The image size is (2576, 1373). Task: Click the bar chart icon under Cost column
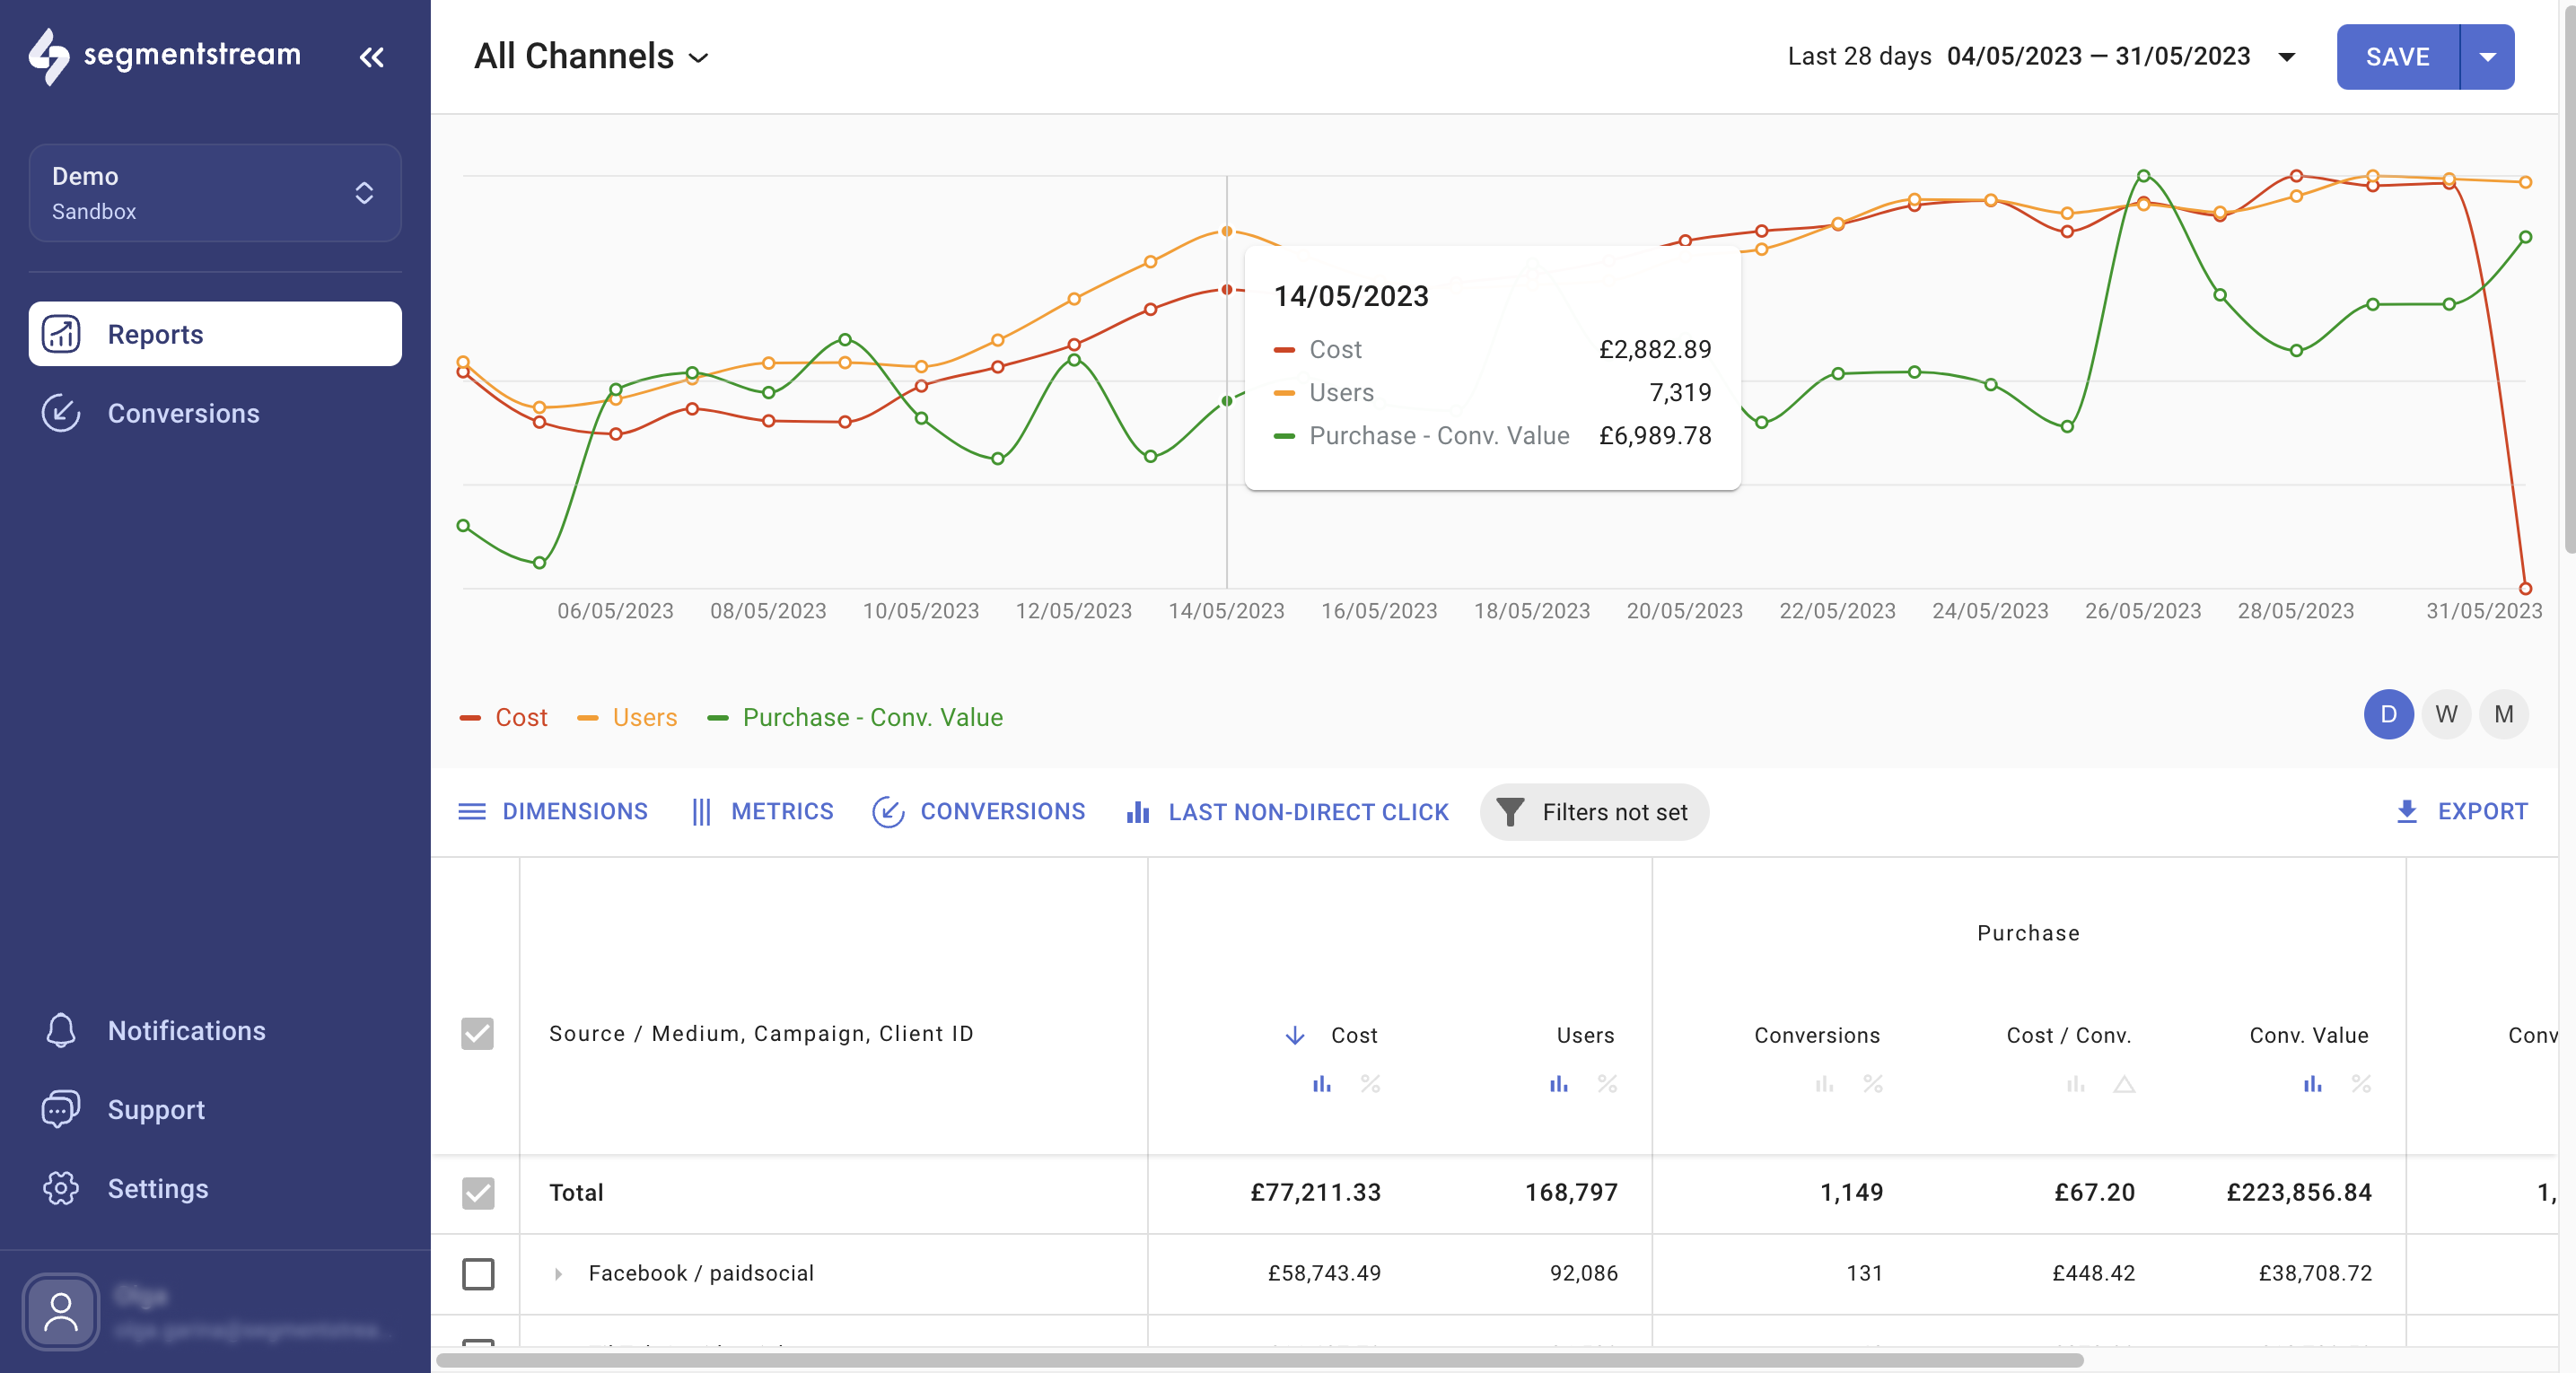pyautogui.click(x=1322, y=1085)
